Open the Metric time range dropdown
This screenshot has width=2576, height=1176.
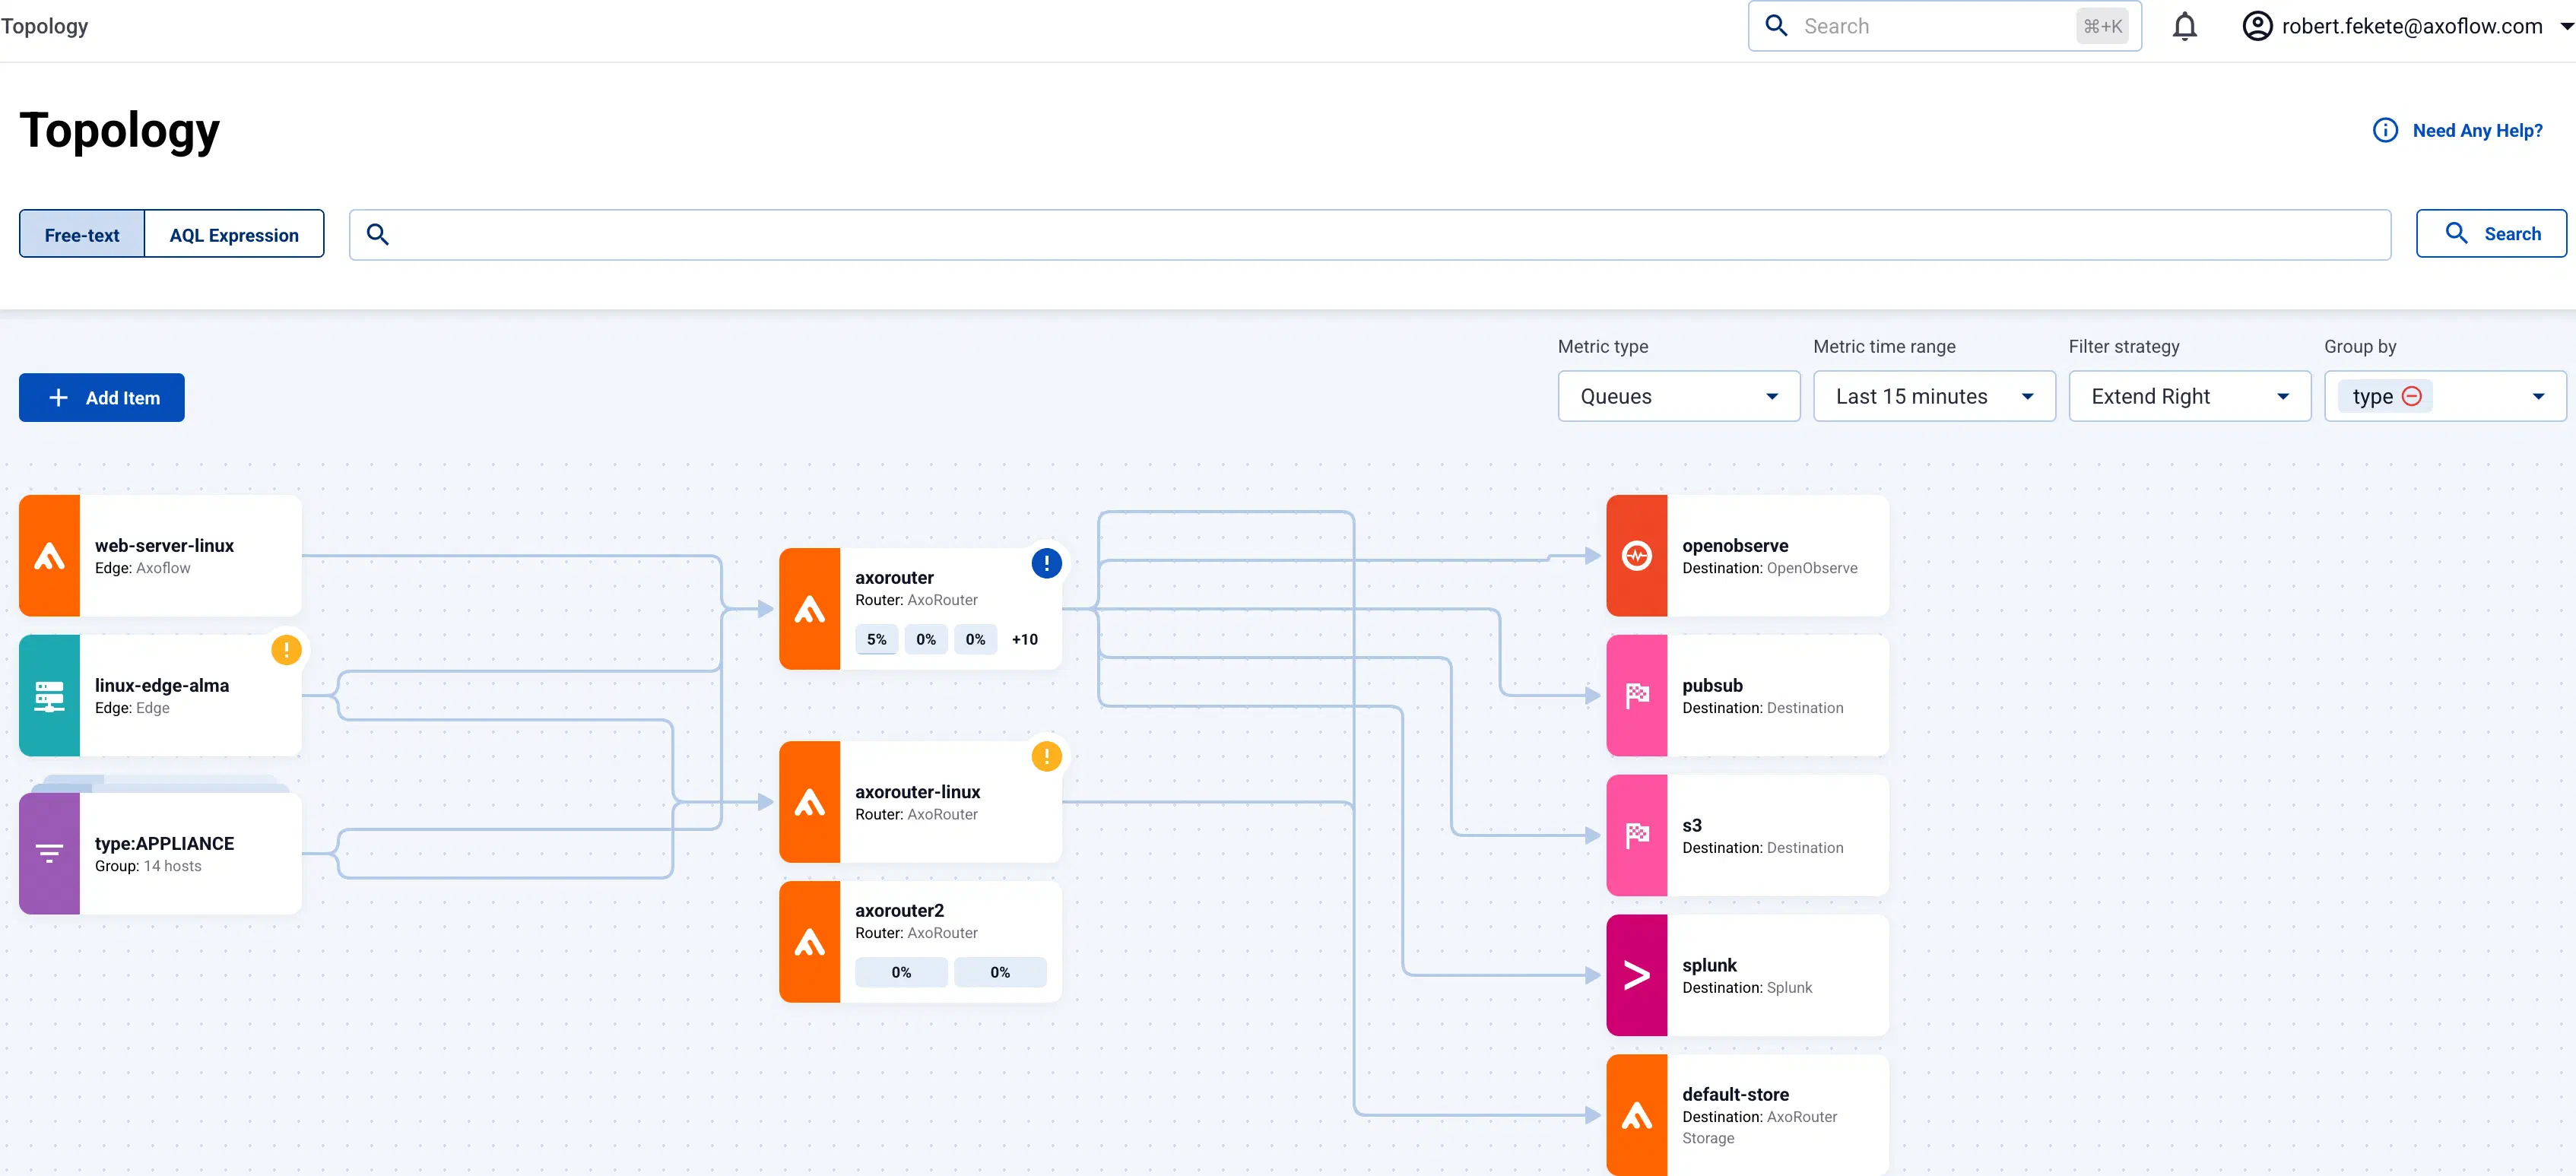click(x=1934, y=396)
